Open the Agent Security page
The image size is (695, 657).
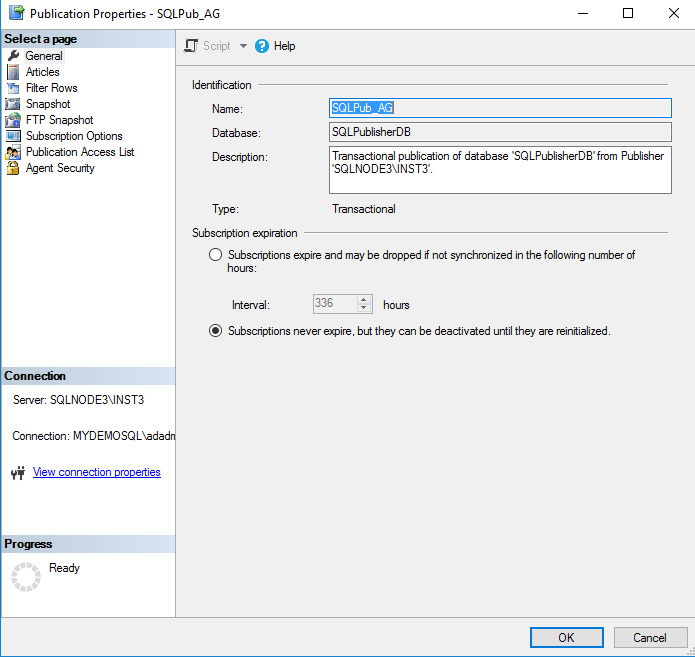60,168
